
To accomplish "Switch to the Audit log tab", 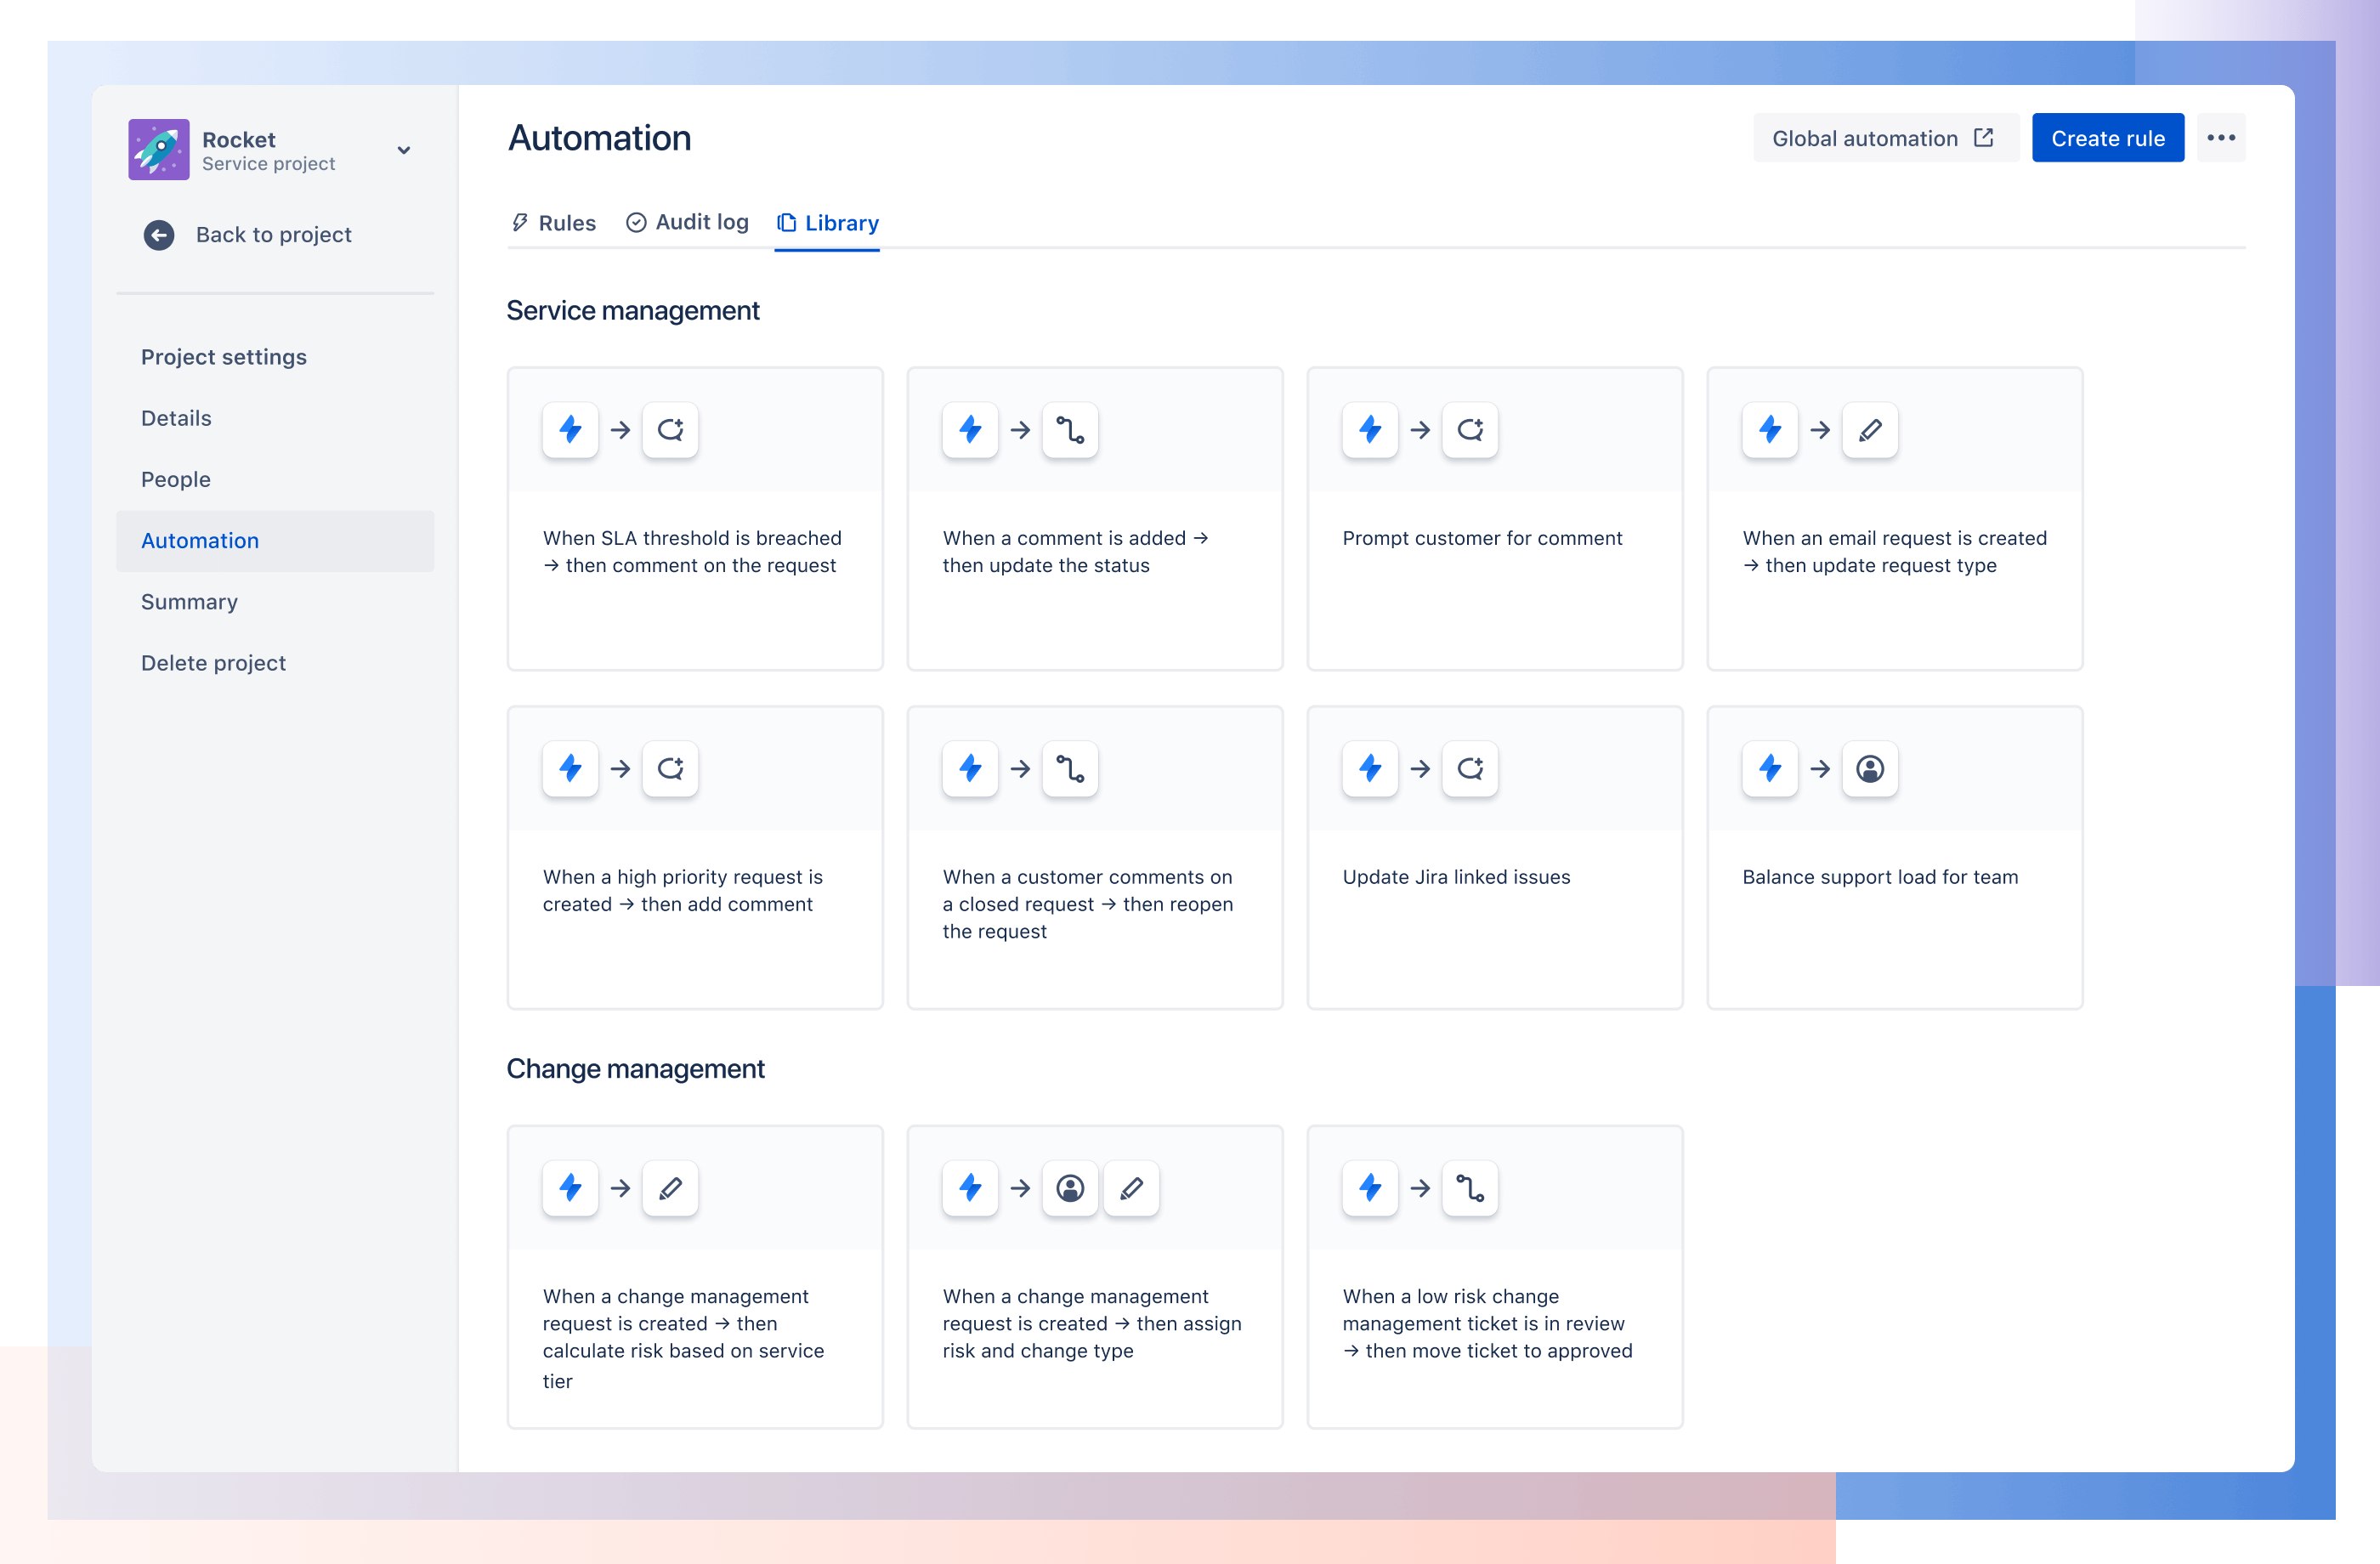I will tap(686, 222).
